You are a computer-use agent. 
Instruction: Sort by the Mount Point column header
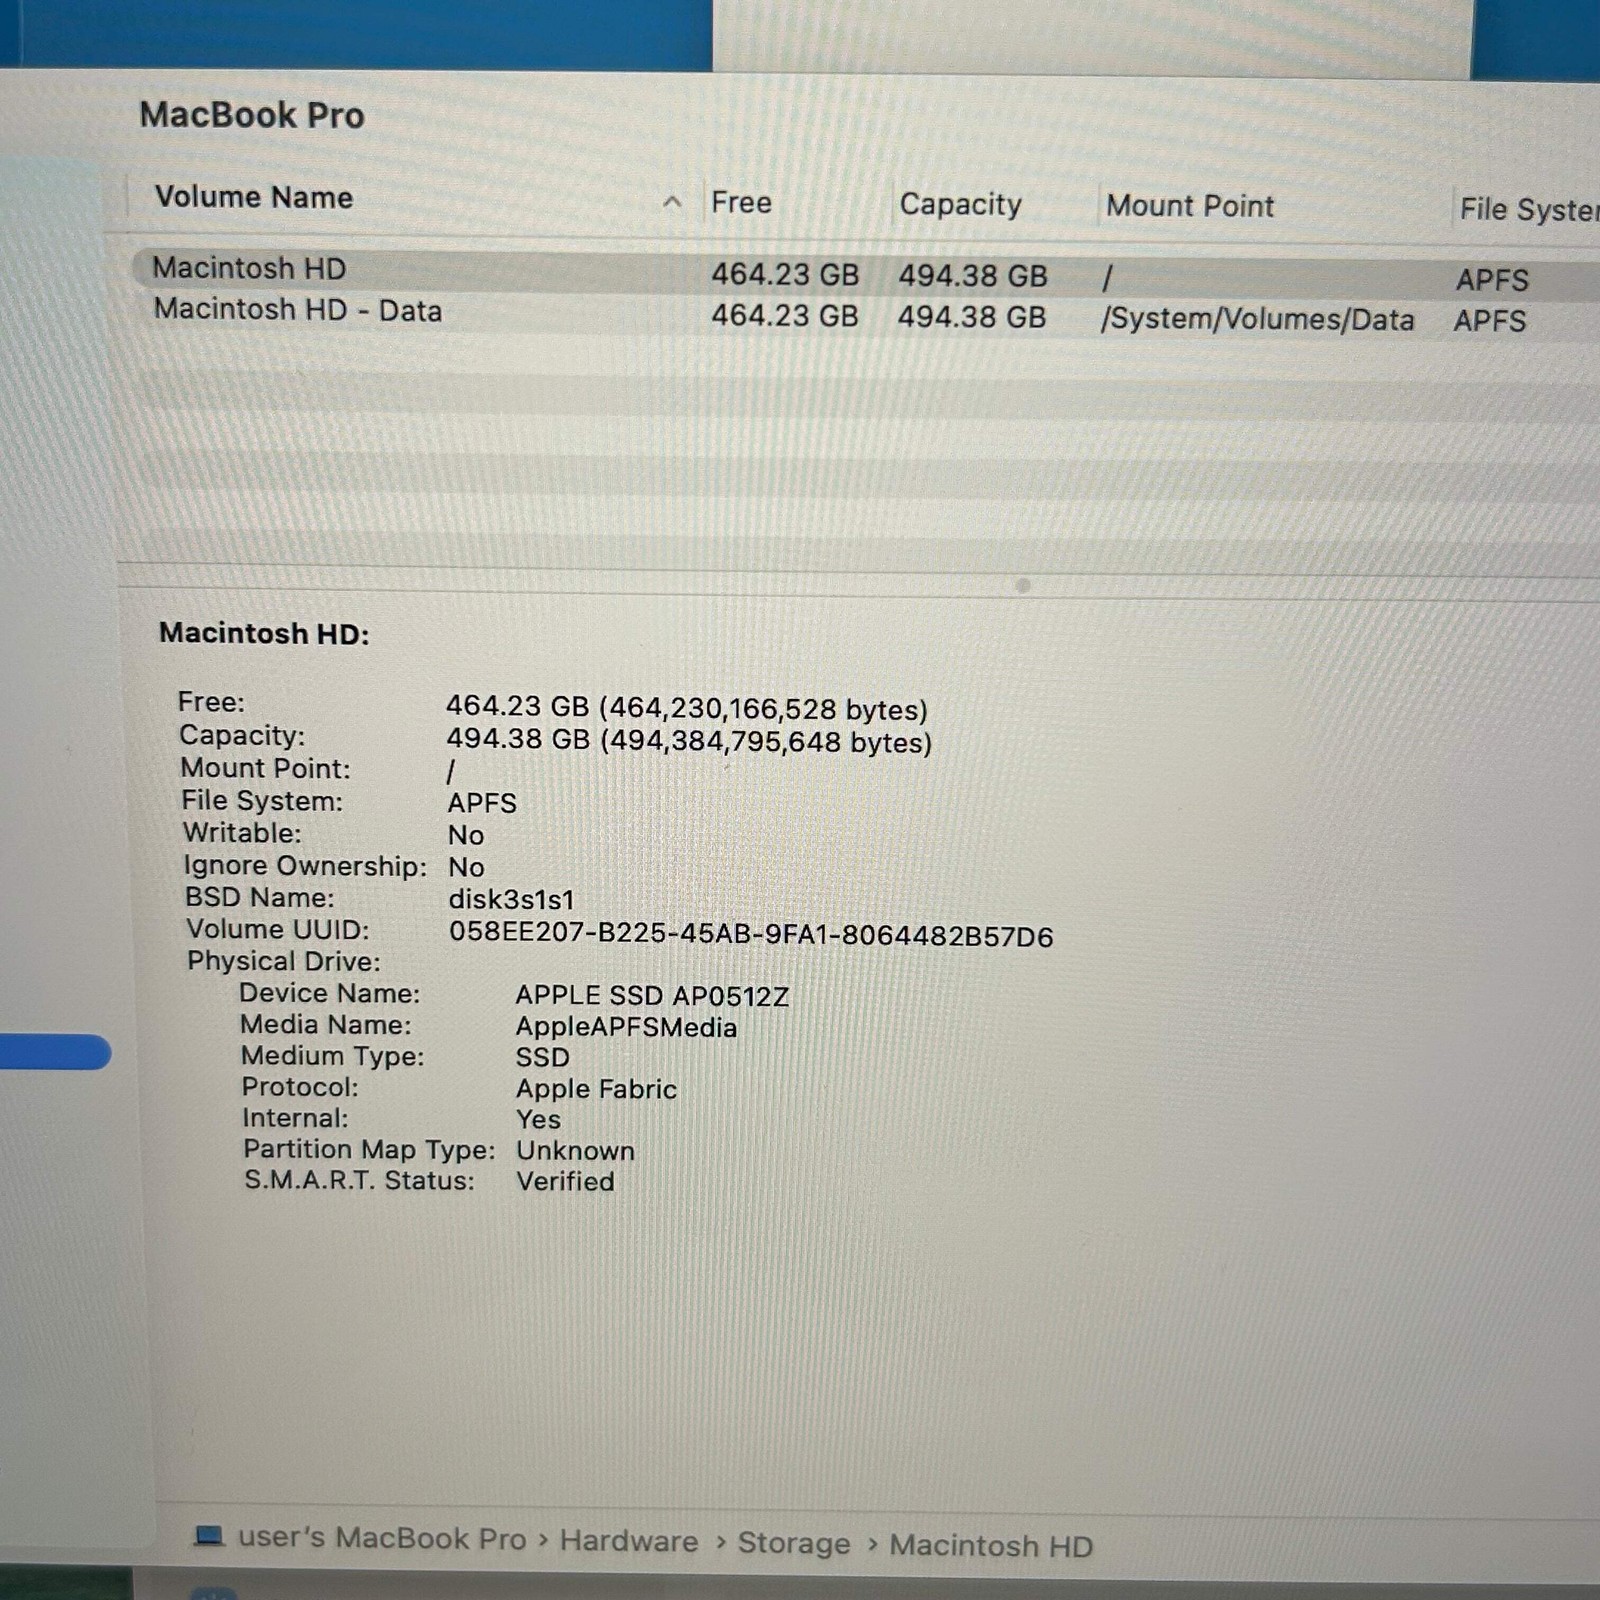pos(1190,206)
